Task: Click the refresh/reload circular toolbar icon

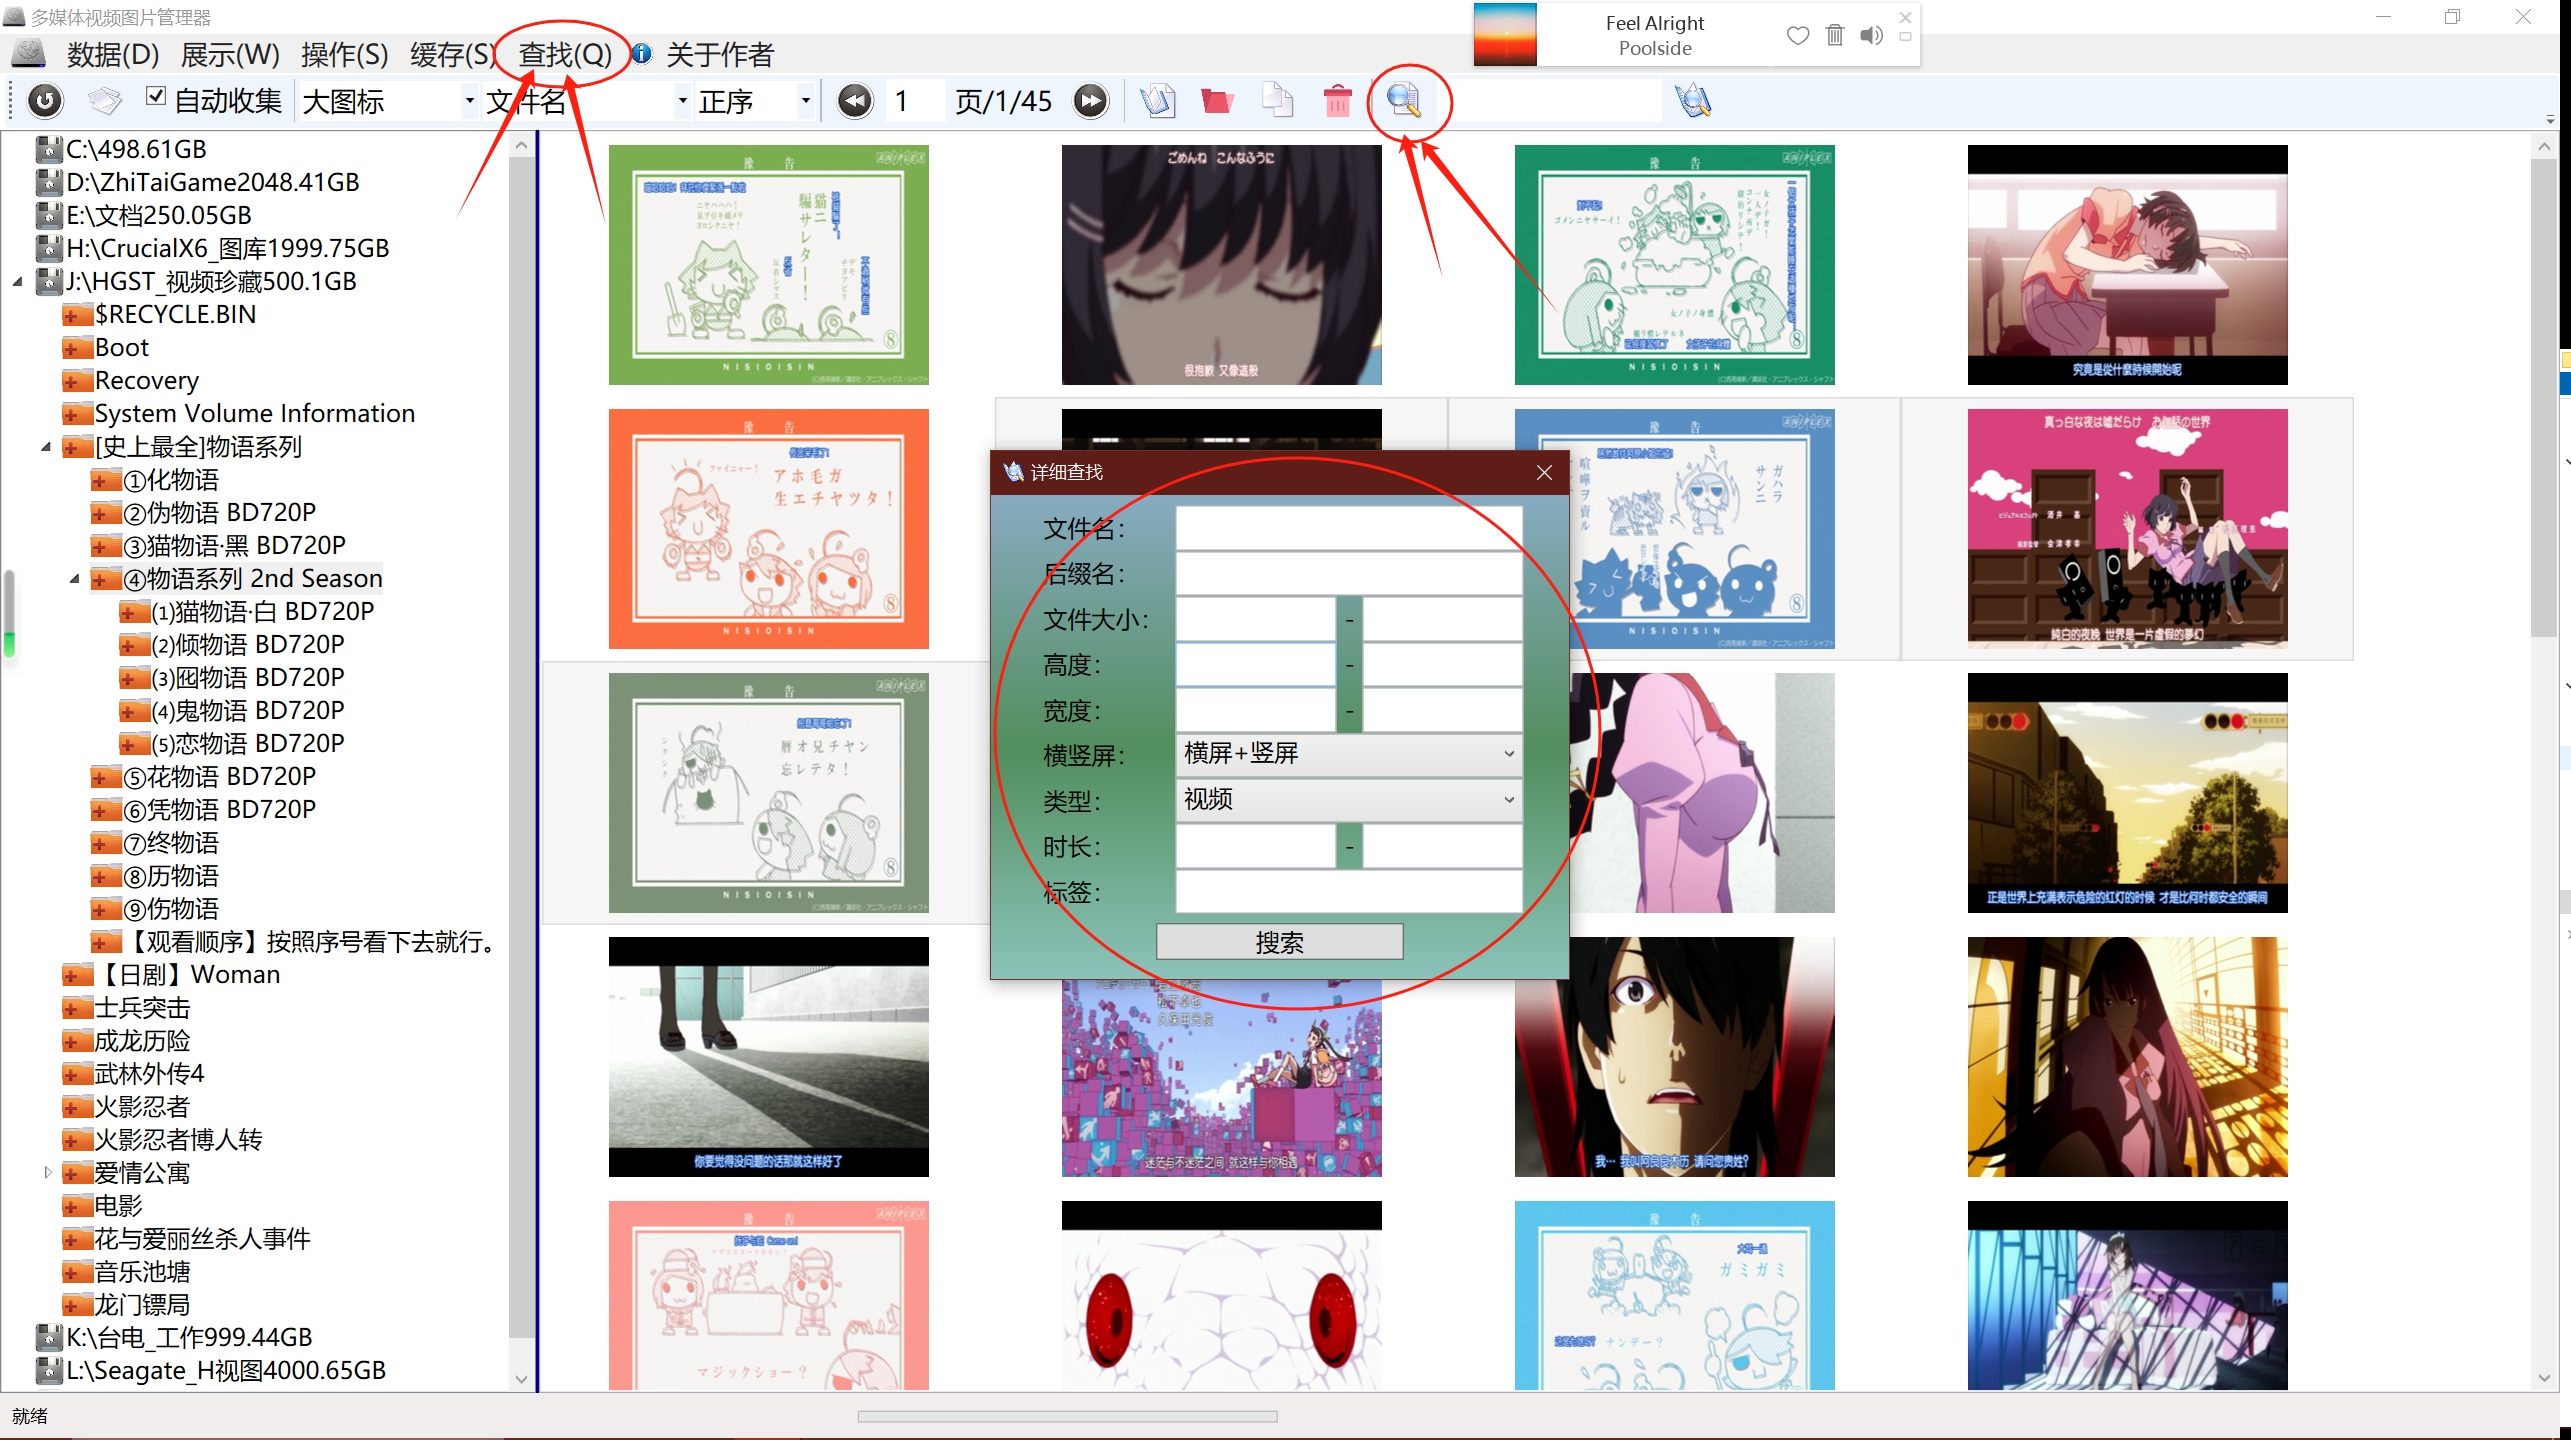Action: [45, 101]
